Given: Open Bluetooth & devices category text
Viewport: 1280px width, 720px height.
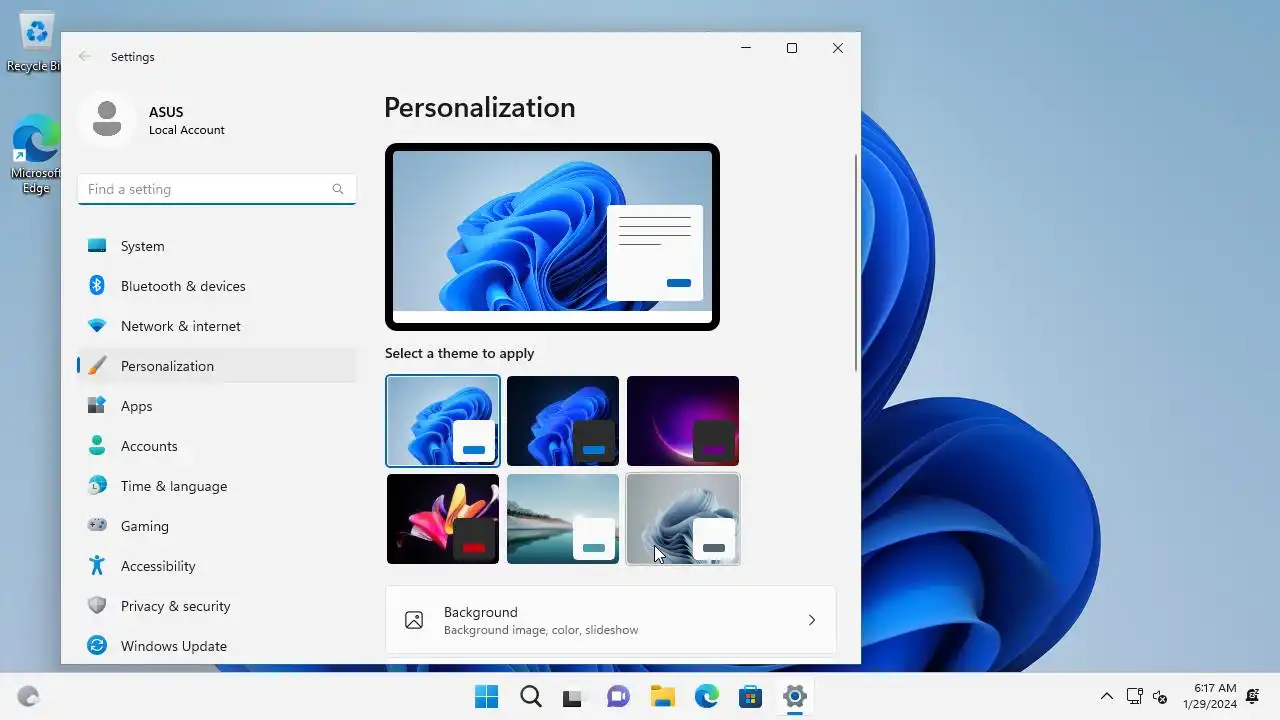Looking at the screenshot, I should (x=183, y=286).
